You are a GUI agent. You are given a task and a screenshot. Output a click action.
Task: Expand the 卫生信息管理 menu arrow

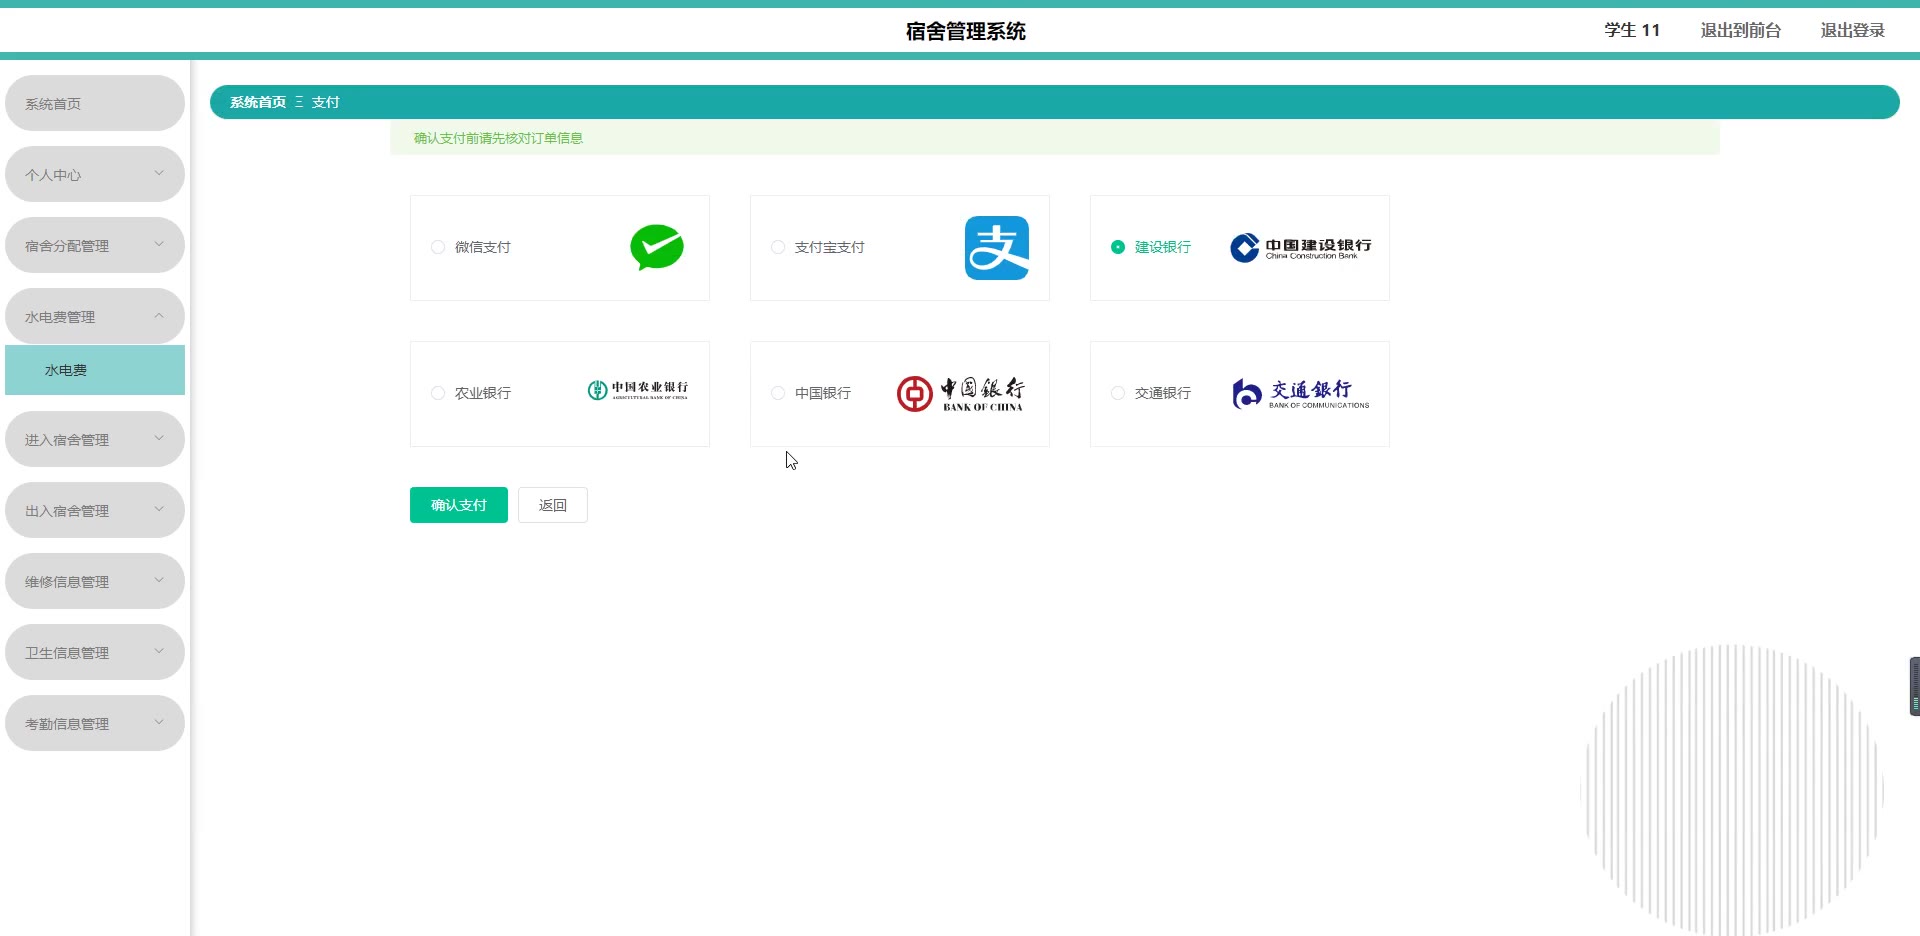click(x=159, y=651)
